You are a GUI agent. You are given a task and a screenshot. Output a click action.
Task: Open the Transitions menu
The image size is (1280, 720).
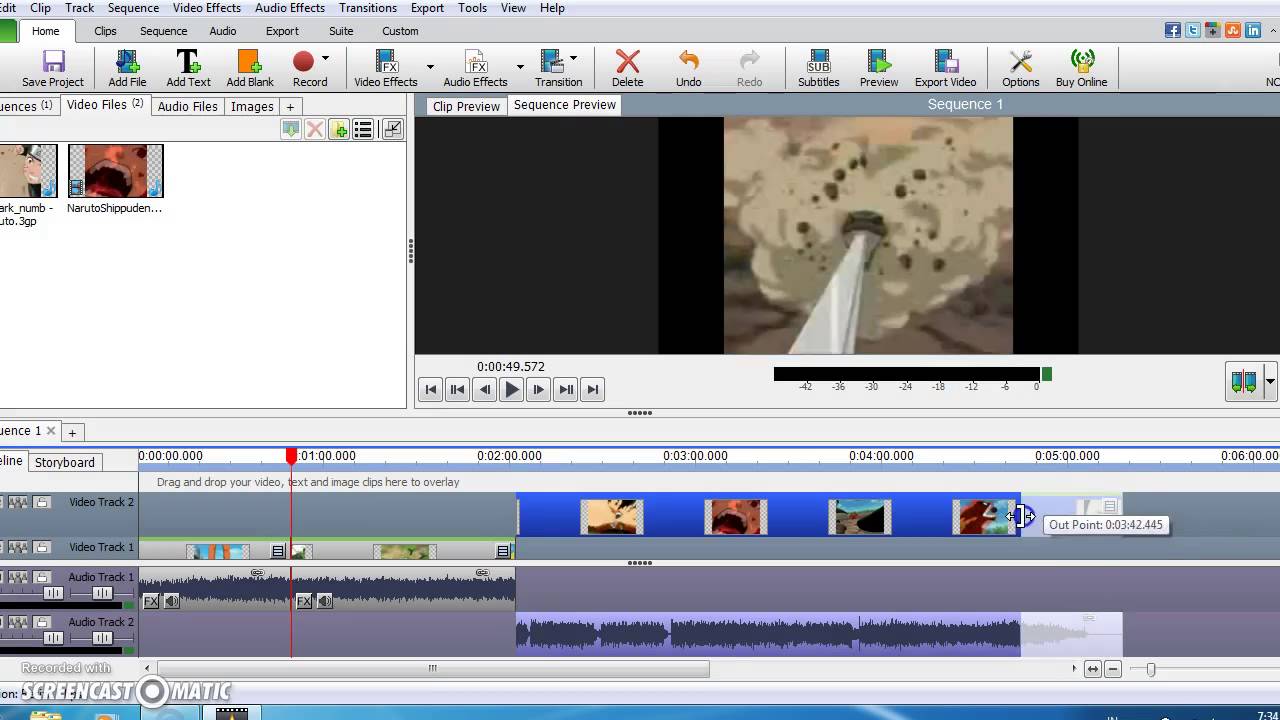[x=368, y=8]
